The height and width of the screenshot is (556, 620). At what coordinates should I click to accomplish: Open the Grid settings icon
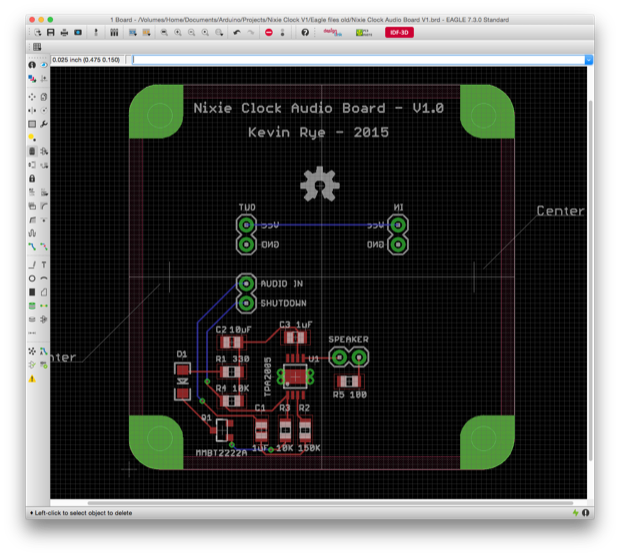(37, 47)
